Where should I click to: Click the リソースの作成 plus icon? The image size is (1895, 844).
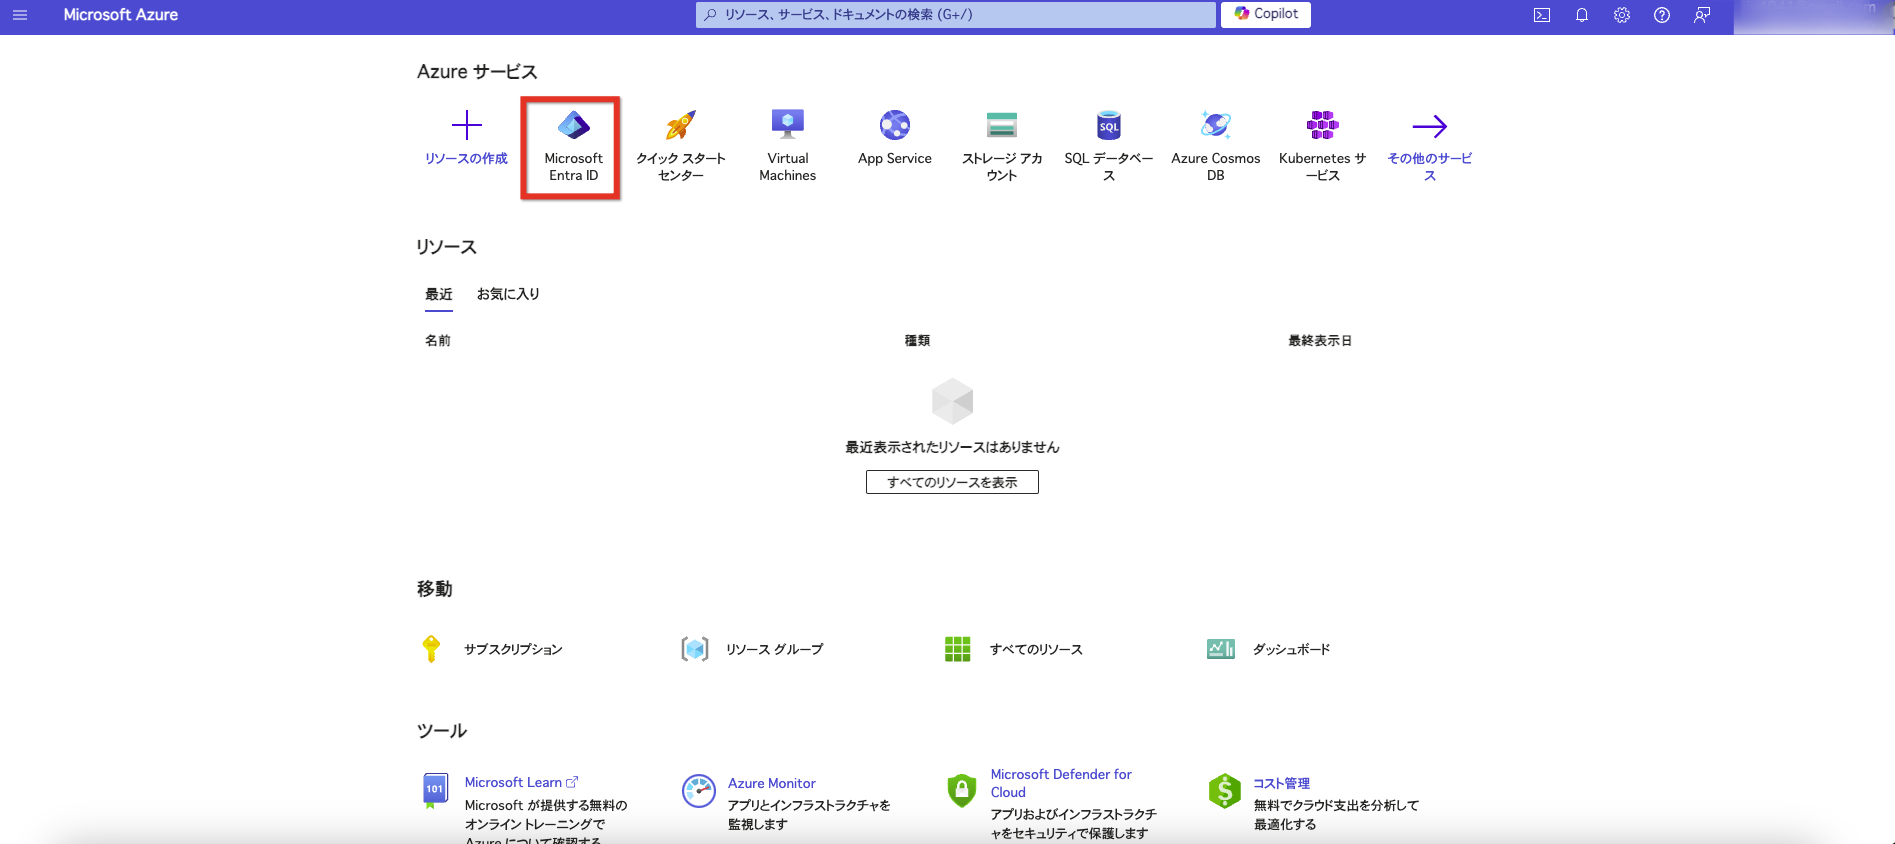coord(467,125)
